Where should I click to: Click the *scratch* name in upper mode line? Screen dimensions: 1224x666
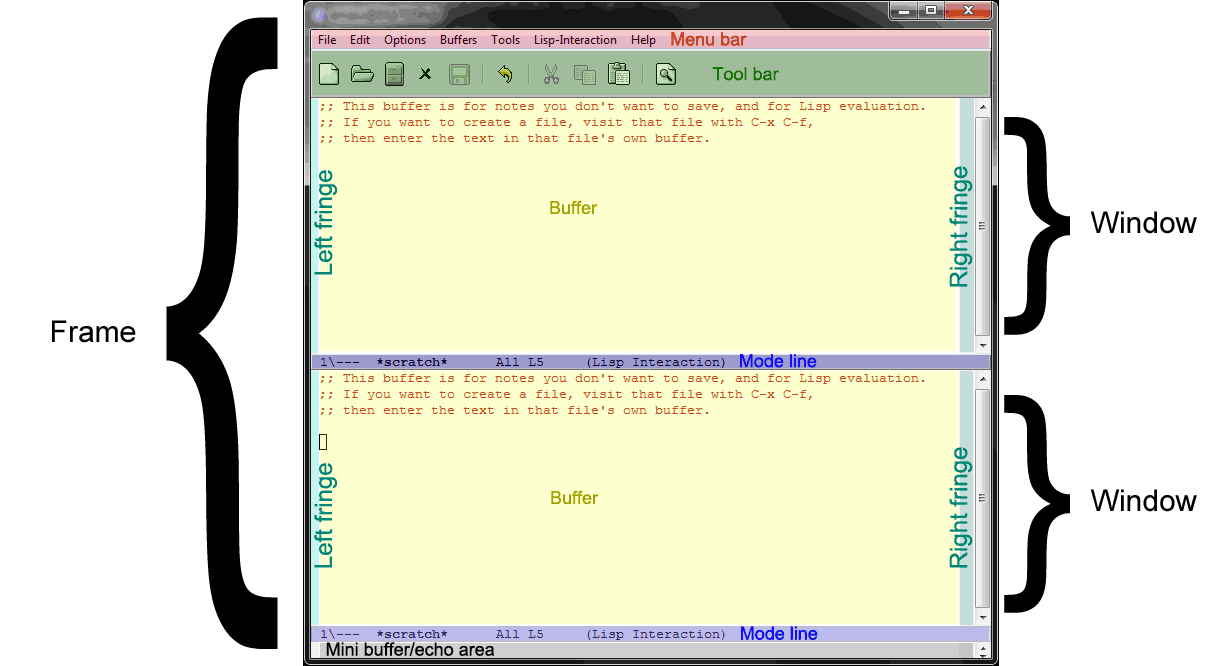coord(411,362)
